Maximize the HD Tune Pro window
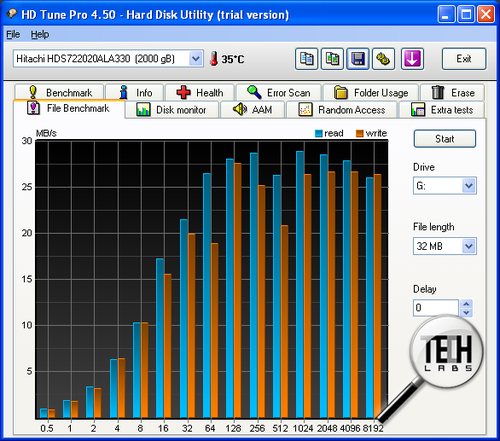Viewport: 500px width, 441px height. click(x=466, y=14)
